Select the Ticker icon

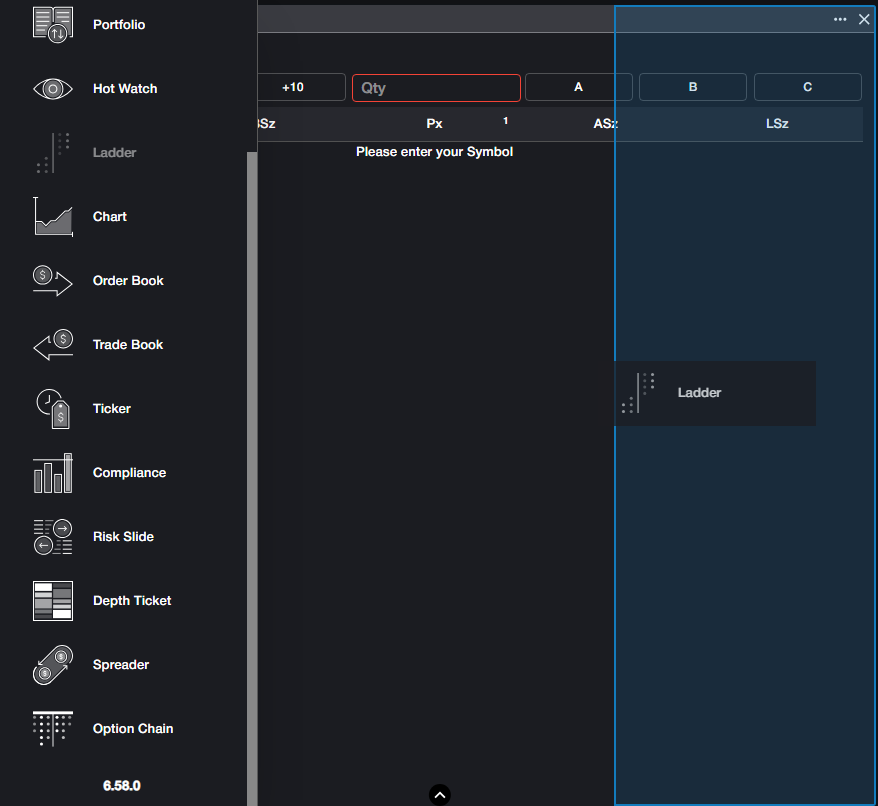click(53, 409)
